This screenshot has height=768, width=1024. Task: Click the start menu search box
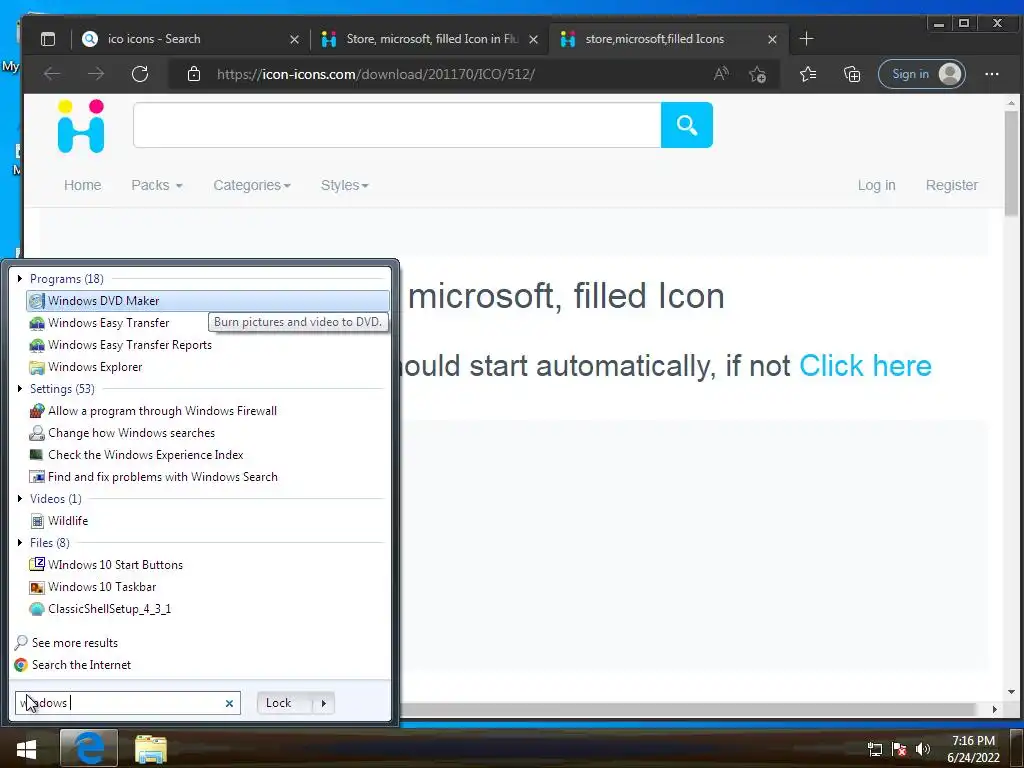pyautogui.click(x=128, y=703)
